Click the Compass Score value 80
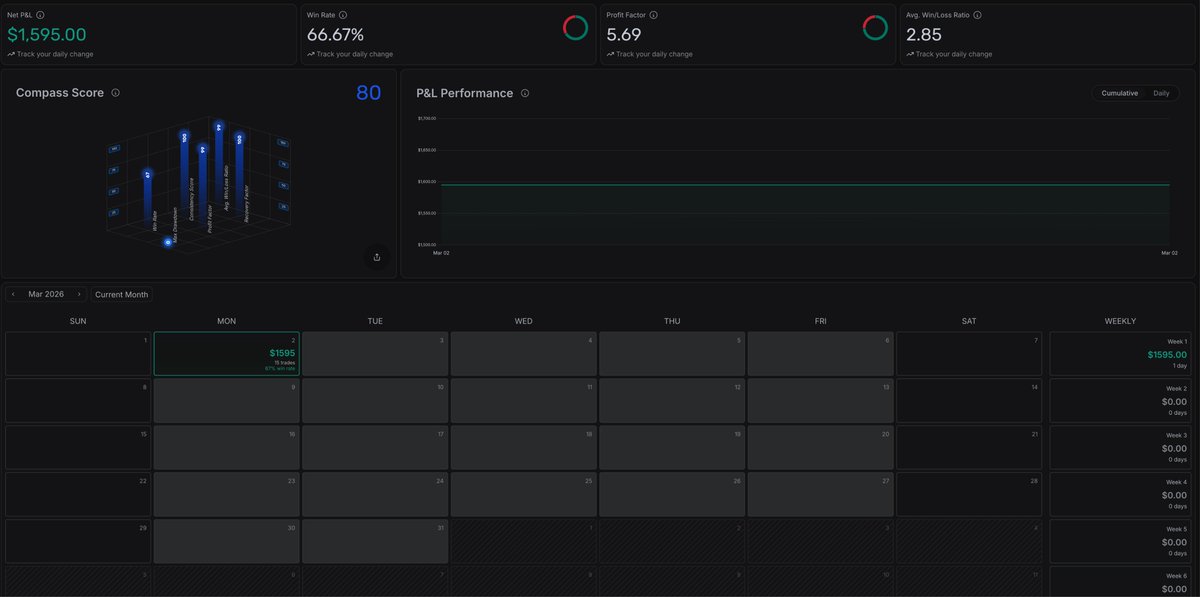Viewport: 1200px width, 597px height. pyautogui.click(x=369, y=93)
